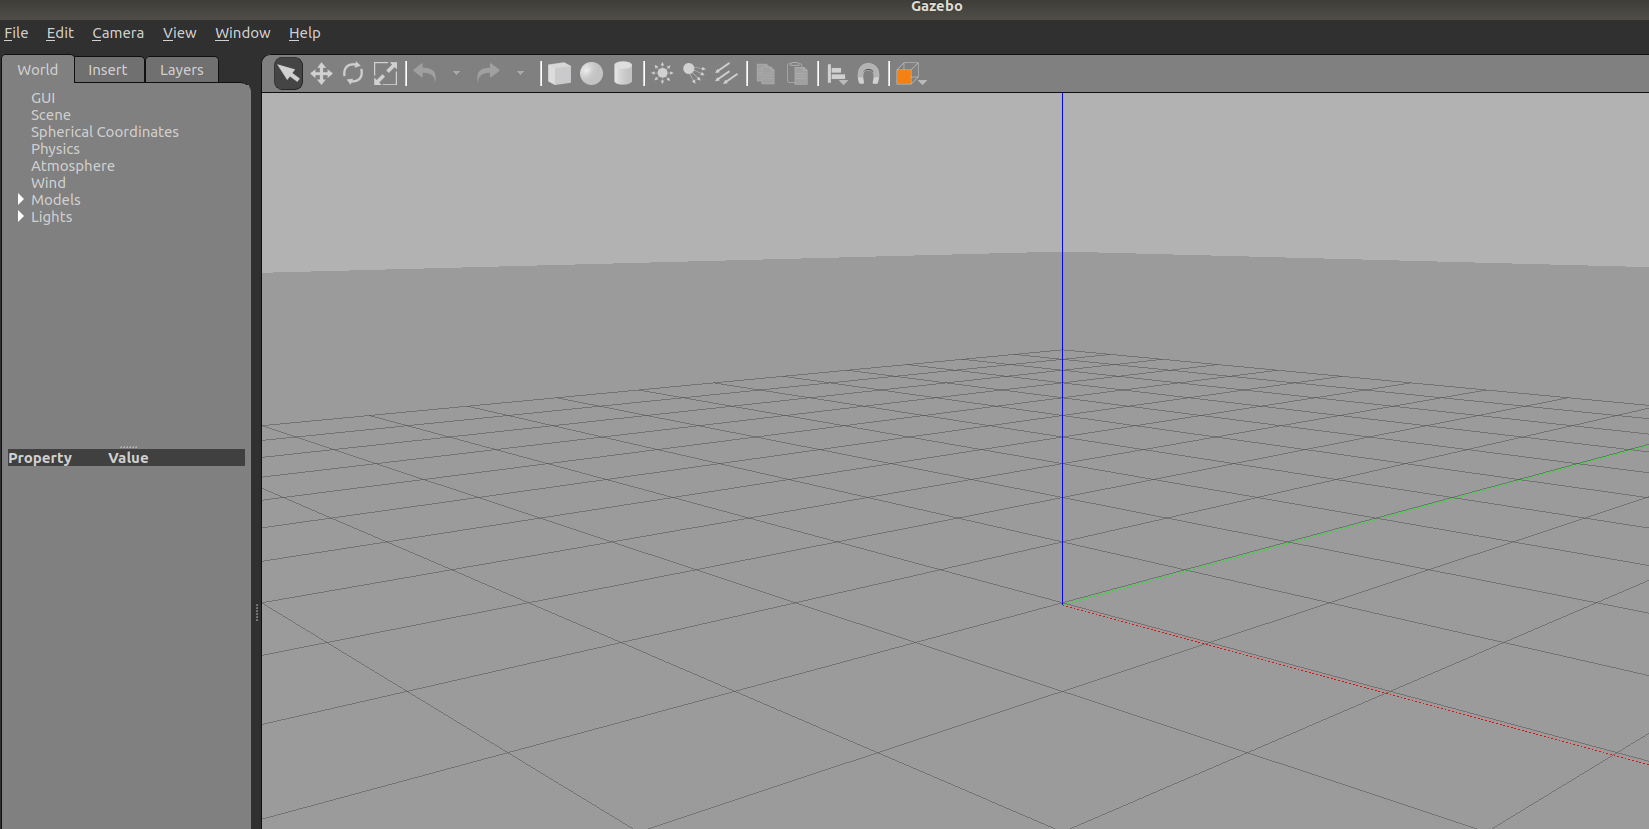The height and width of the screenshot is (829, 1649).
Task: Open the Window menu
Action: click(243, 33)
